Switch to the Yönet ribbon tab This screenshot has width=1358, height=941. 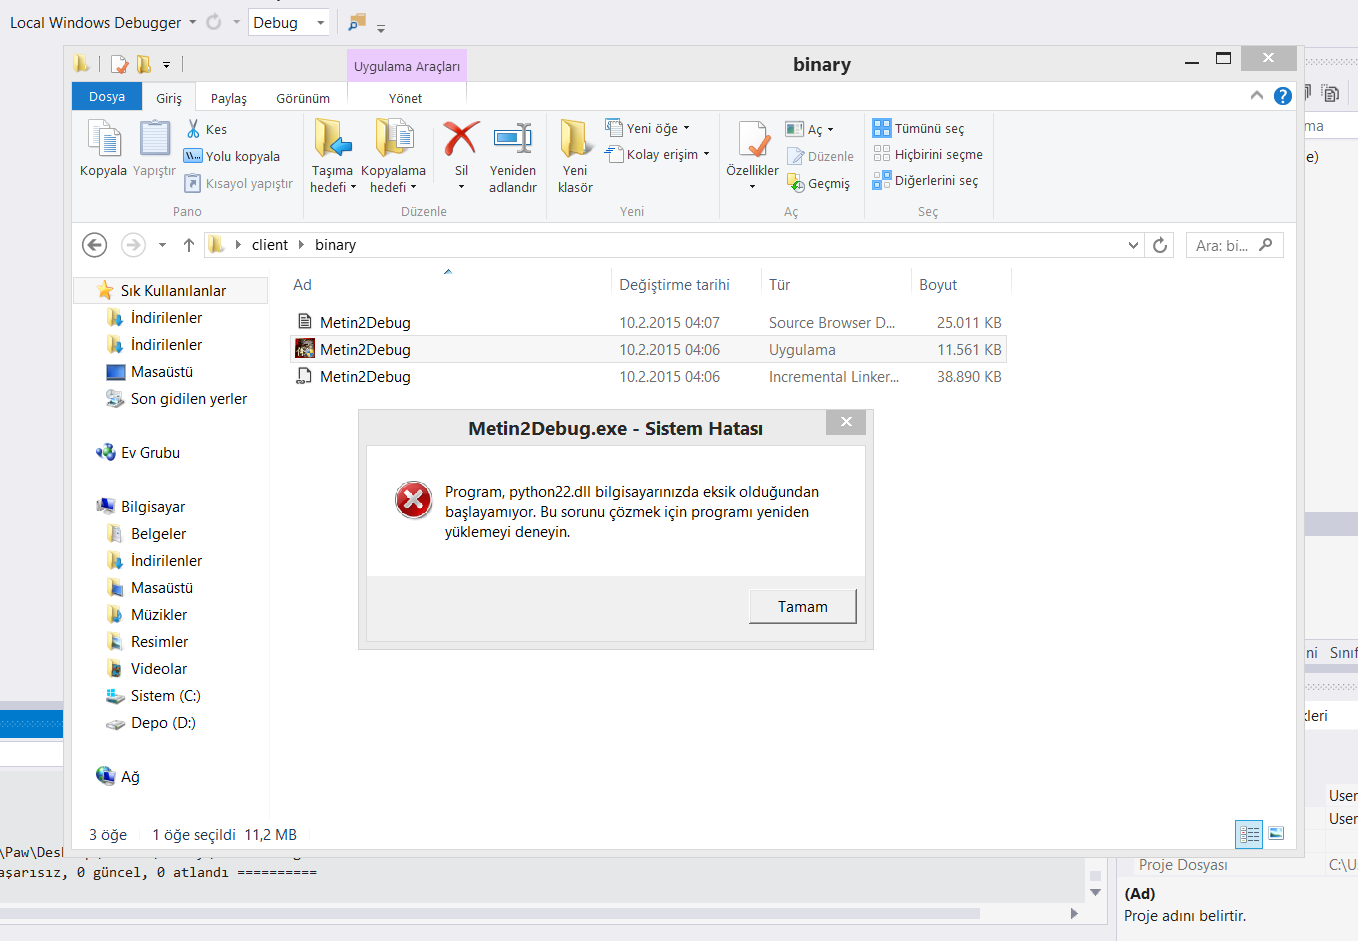click(x=406, y=98)
